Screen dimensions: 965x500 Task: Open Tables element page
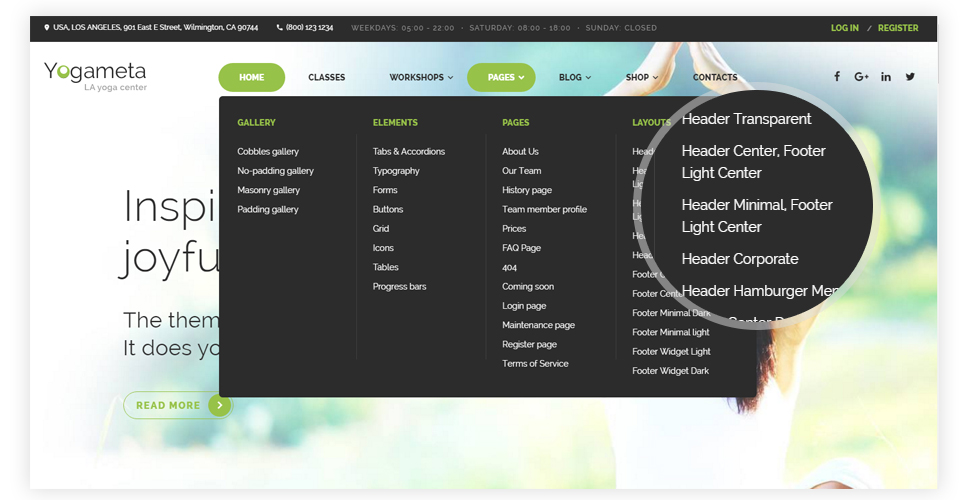[385, 267]
